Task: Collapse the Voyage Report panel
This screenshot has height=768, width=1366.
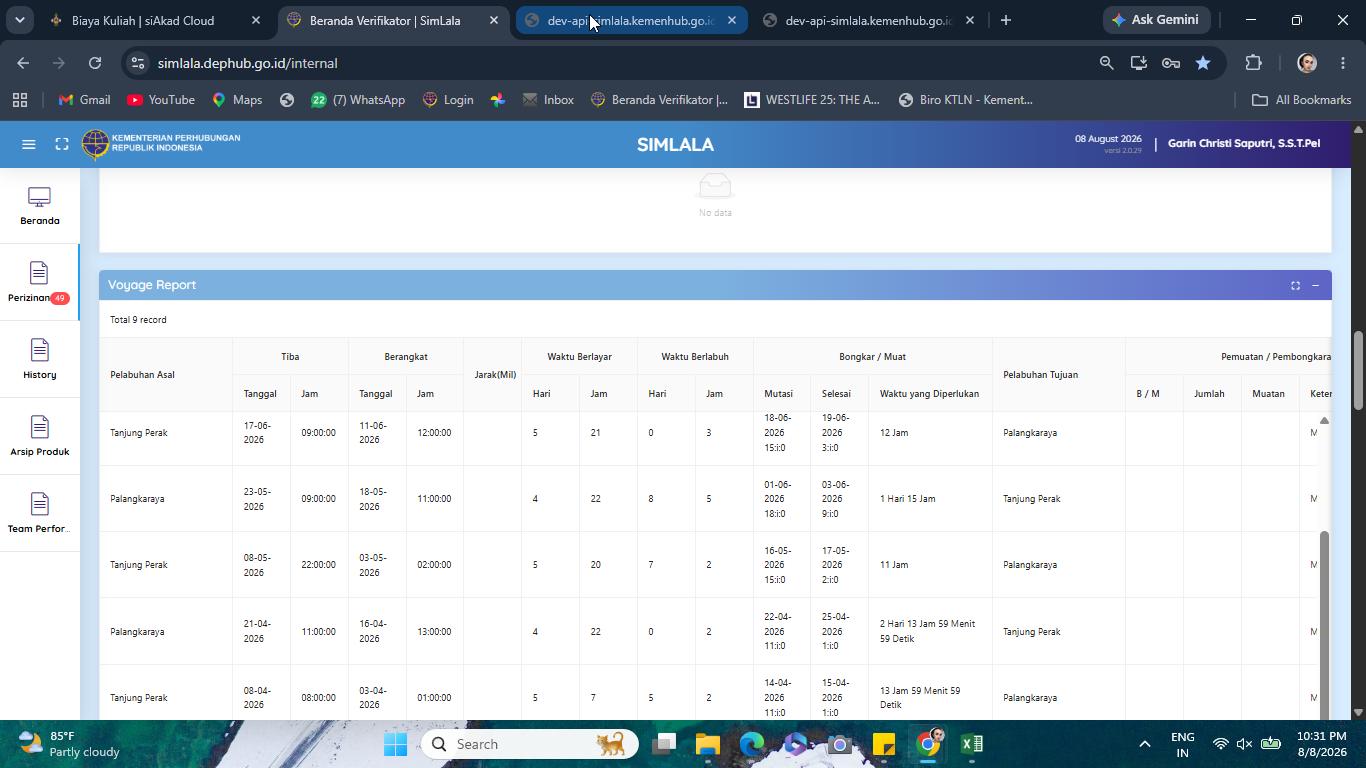Action: tap(1316, 286)
